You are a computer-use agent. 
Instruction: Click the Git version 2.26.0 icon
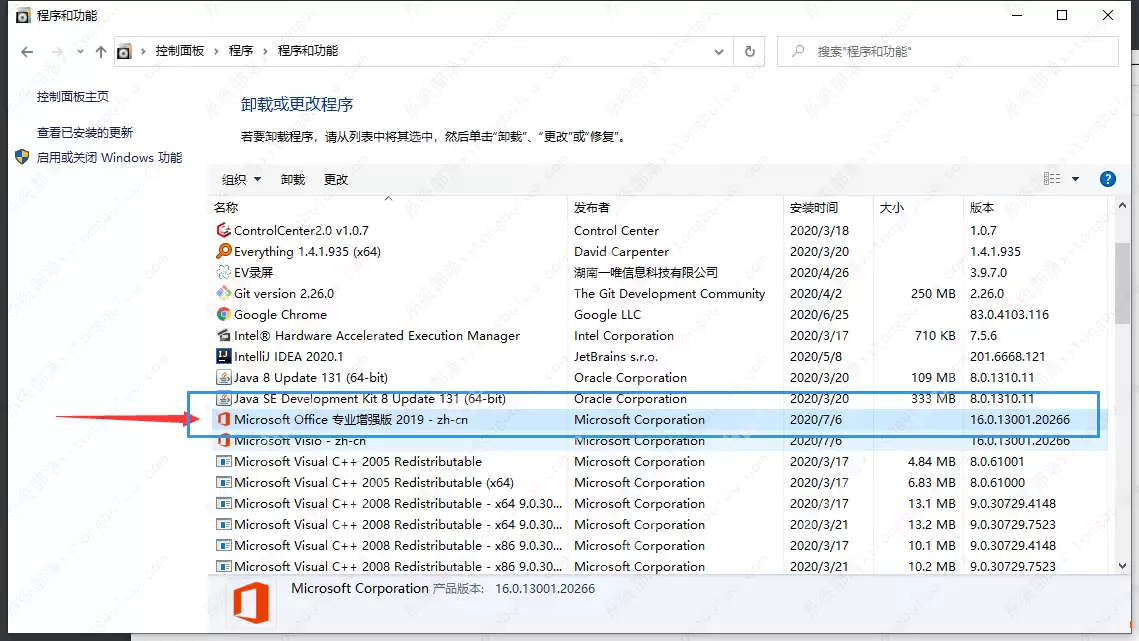click(x=224, y=293)
